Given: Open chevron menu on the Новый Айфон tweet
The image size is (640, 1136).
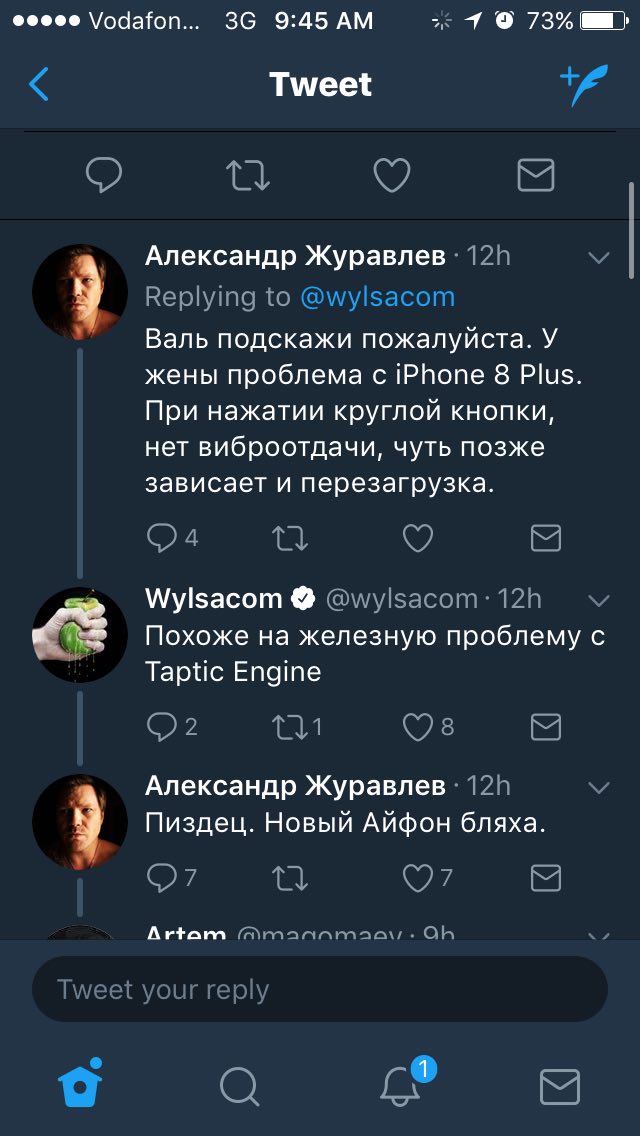Looking at the screenshot, I should pos(599,787).
